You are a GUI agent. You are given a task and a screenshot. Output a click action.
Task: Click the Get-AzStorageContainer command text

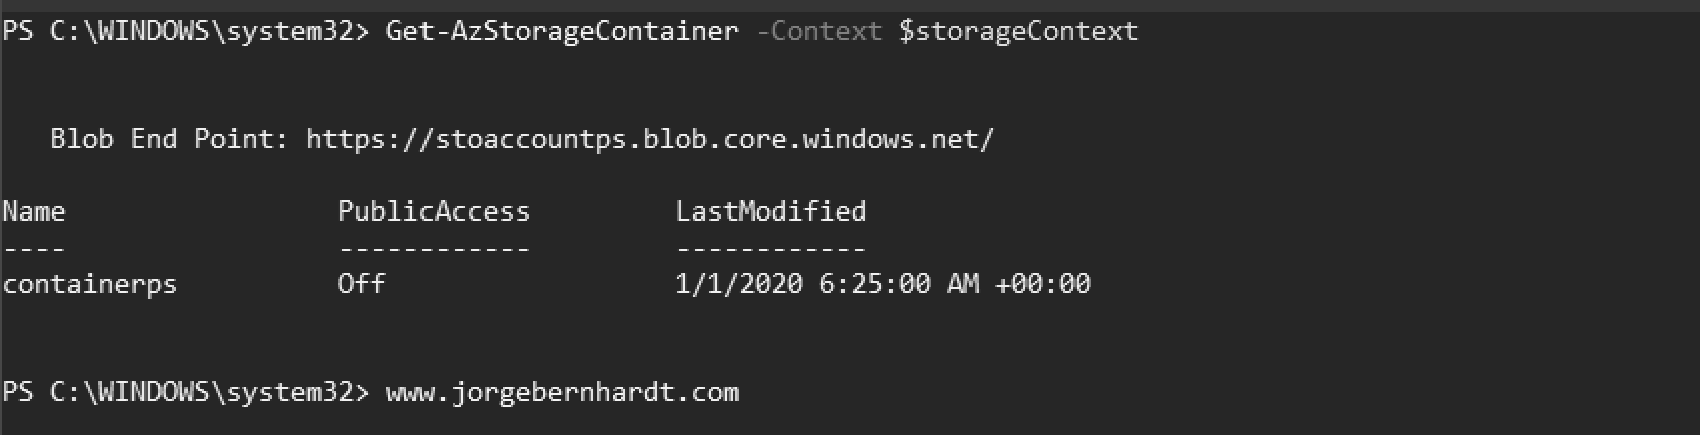(562, 32)
